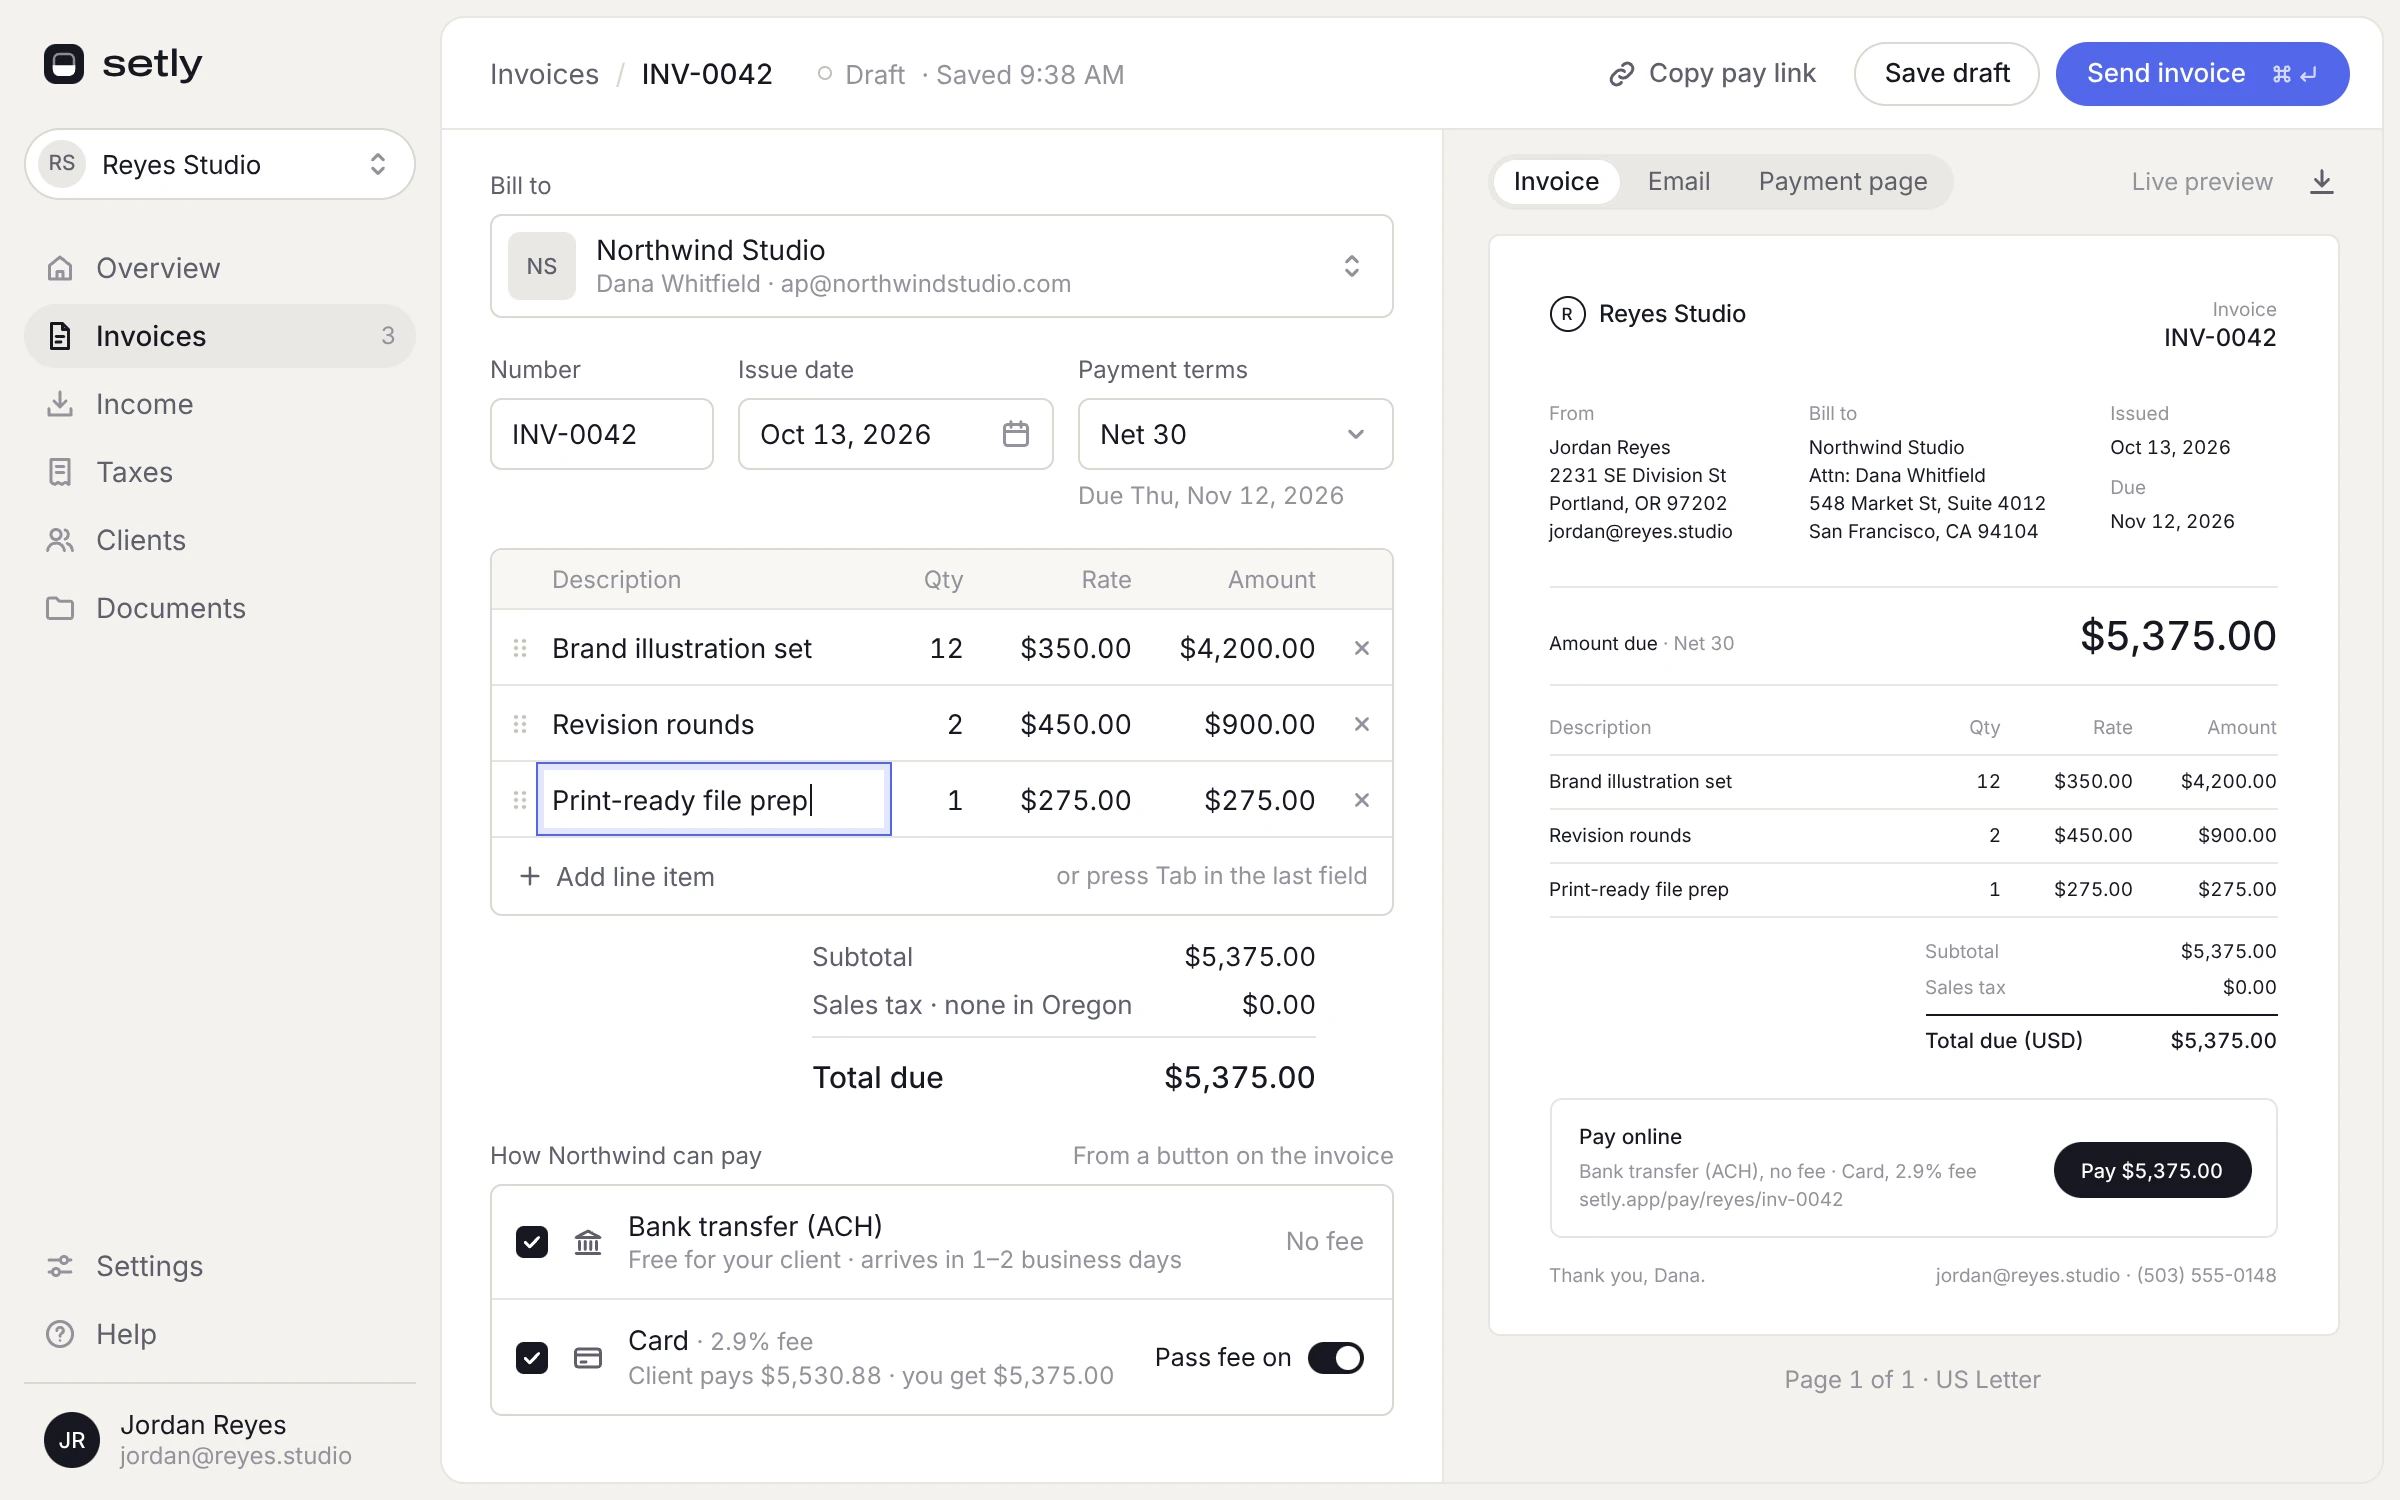2400x1500 pixels.
Task: Switch preview to the Payment page tab
Action: point(1843,182)
